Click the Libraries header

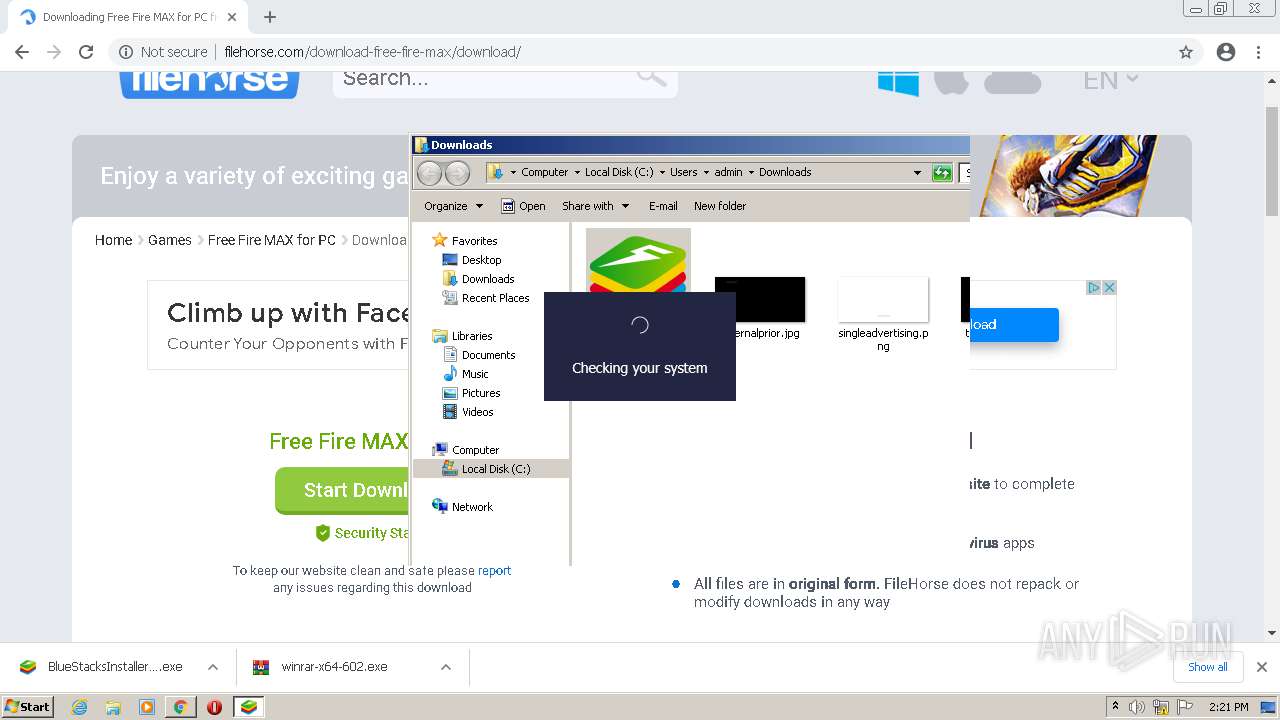point(463,336)
